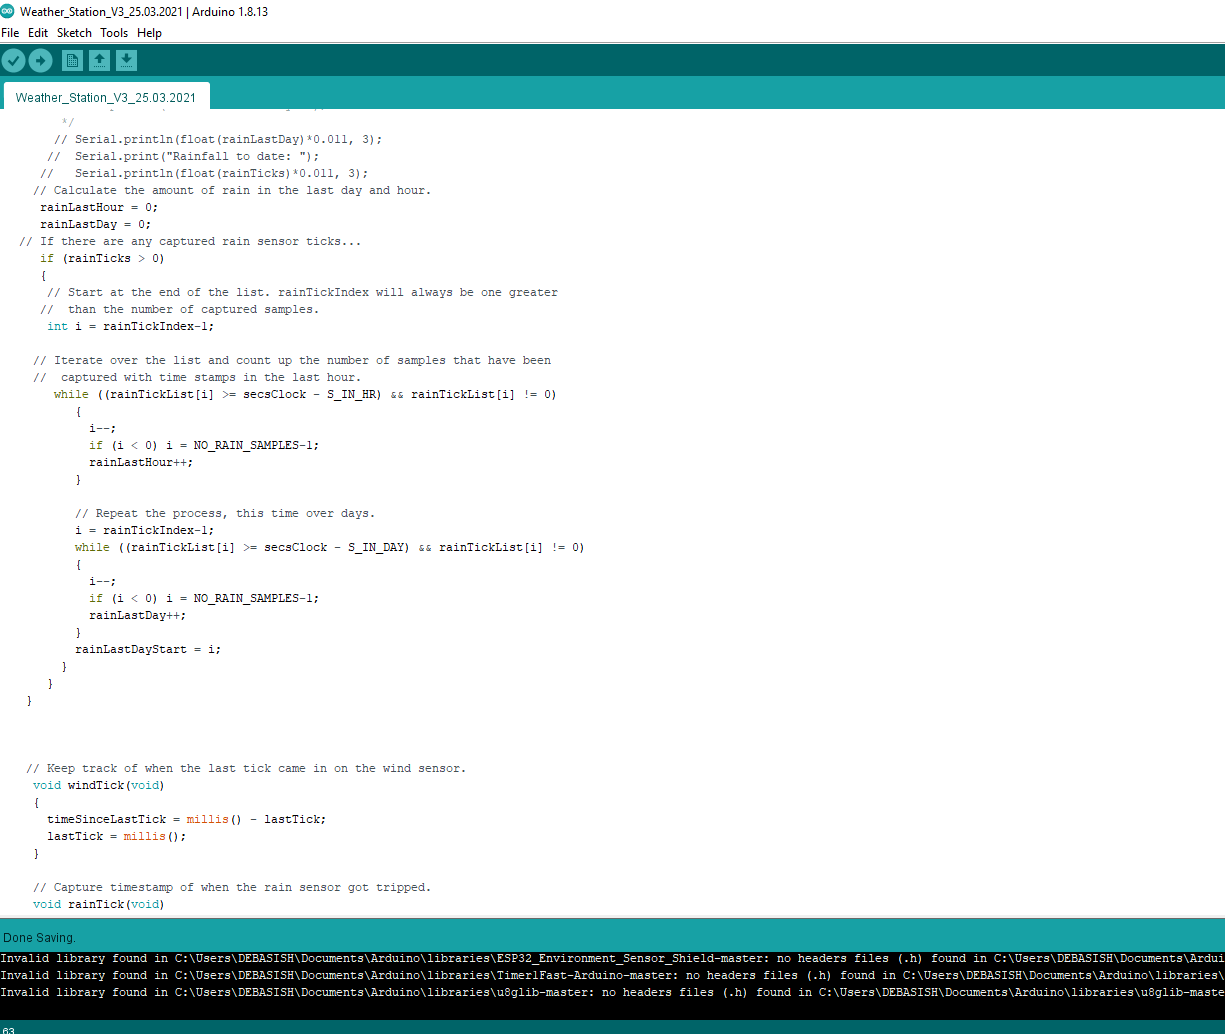The width and height of the screenshot is (1225, 1034).
Task: Click the "void windTick(void)" function line
Action: (x=99, y=785)
